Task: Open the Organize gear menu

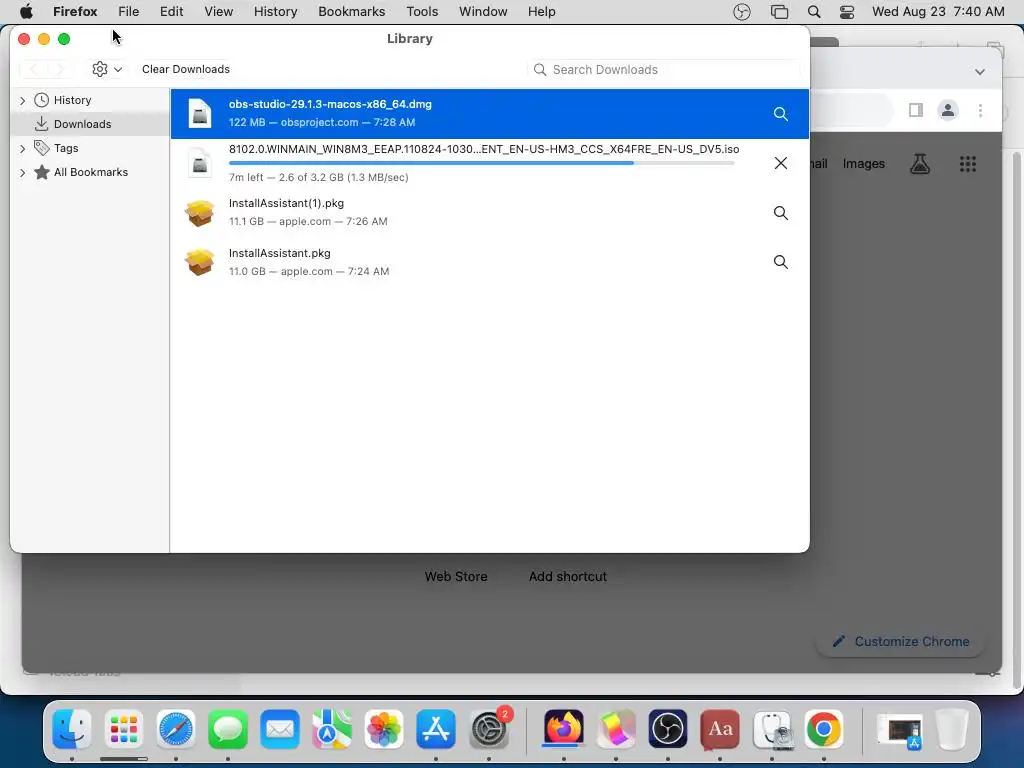Action: (x=107, y=69)
